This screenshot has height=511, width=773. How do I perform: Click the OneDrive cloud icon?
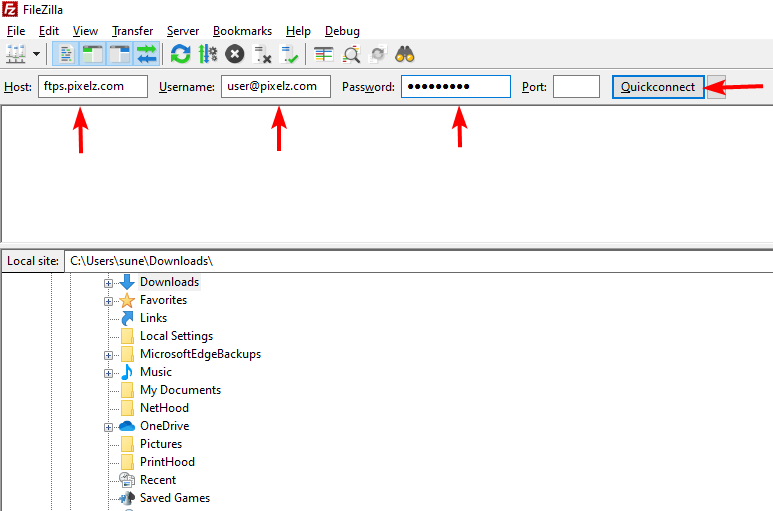[127, 426]
